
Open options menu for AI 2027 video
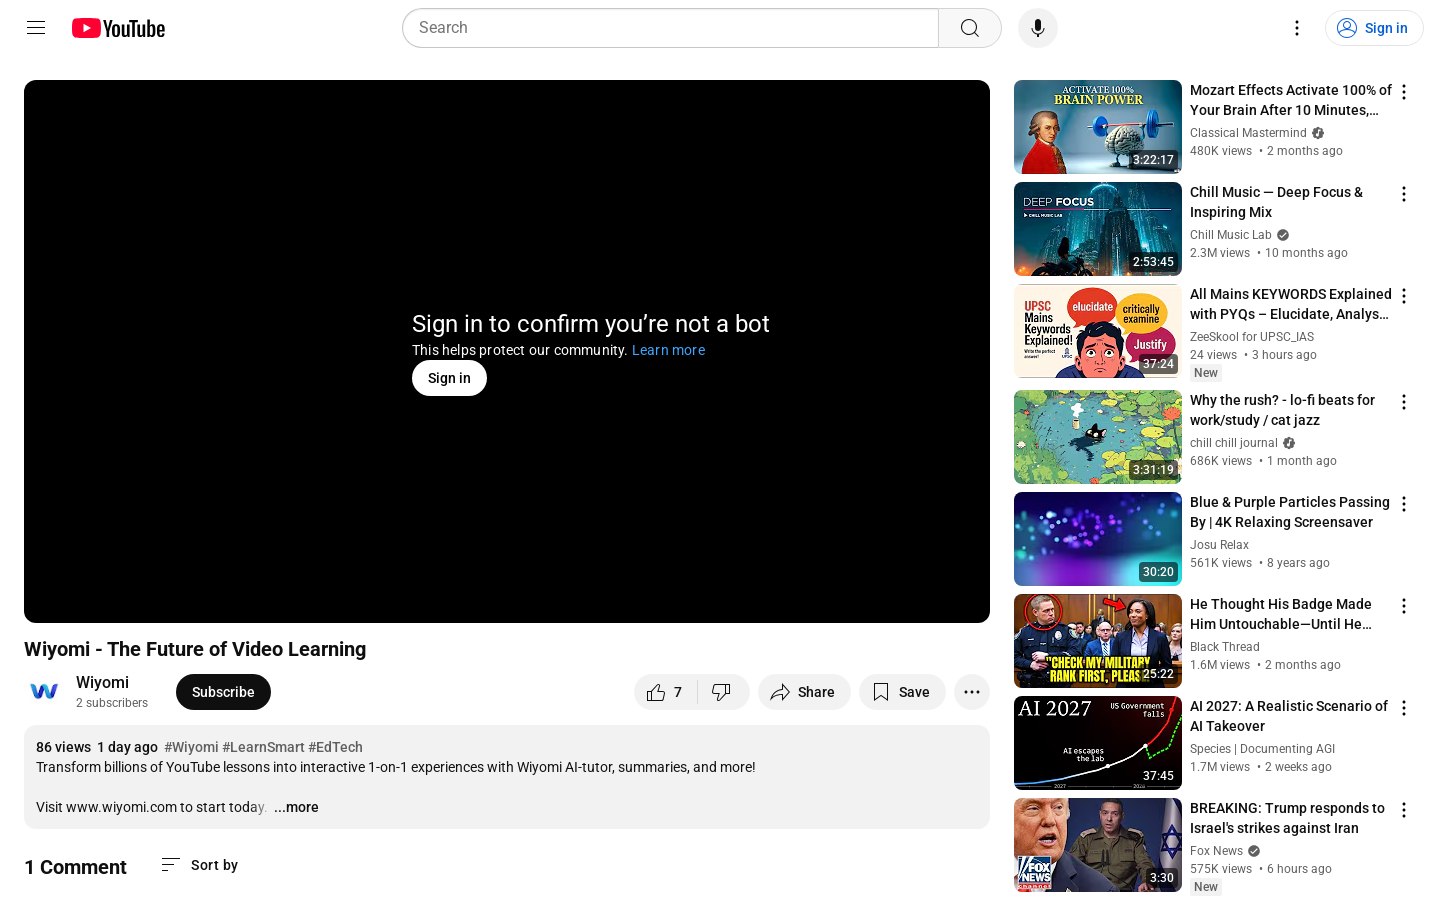pos(1404,708)
